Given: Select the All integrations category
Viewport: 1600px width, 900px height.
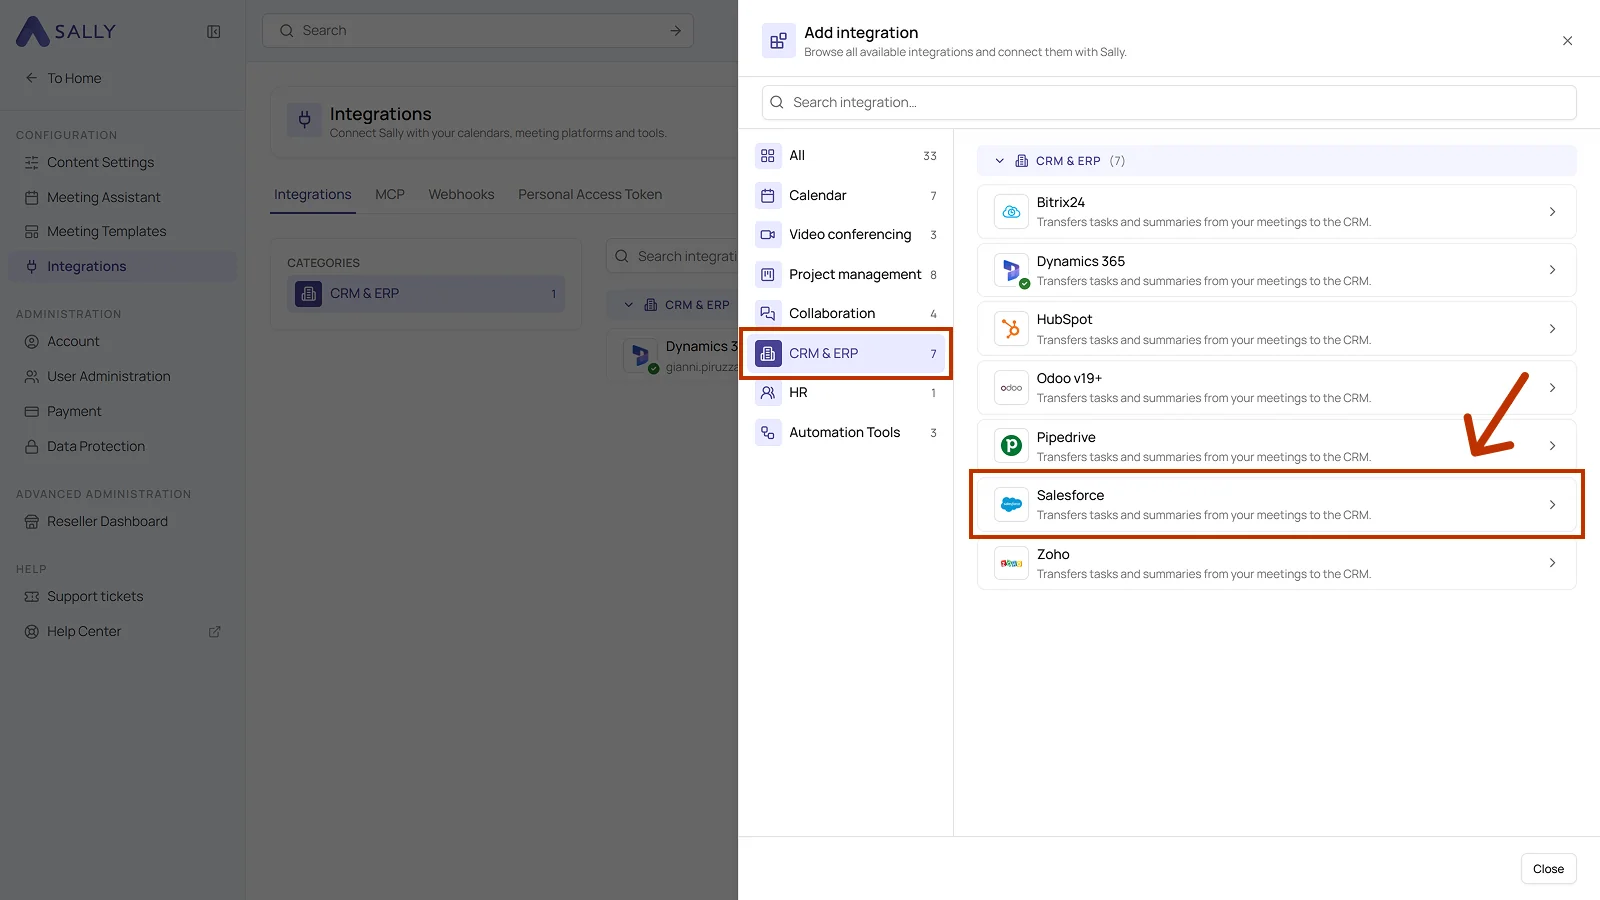Looking at the screenshot, I should point(846,156).
